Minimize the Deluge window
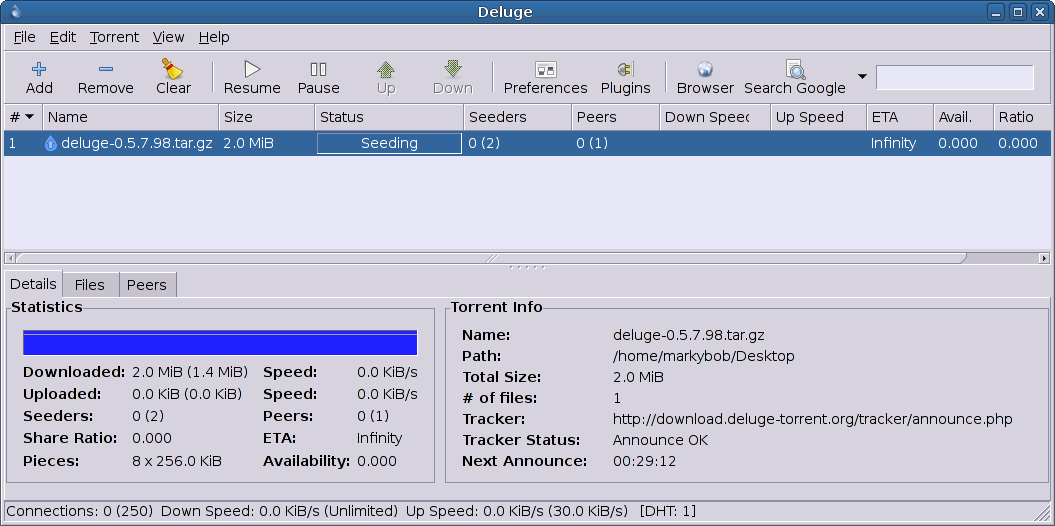 pyautogui.click(x=997, y=11)
